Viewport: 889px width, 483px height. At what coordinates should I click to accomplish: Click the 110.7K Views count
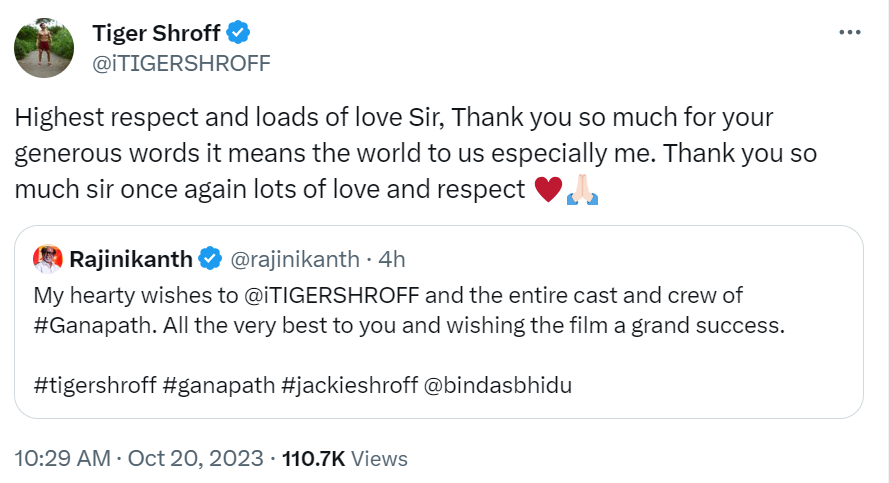tap(345, 459)
